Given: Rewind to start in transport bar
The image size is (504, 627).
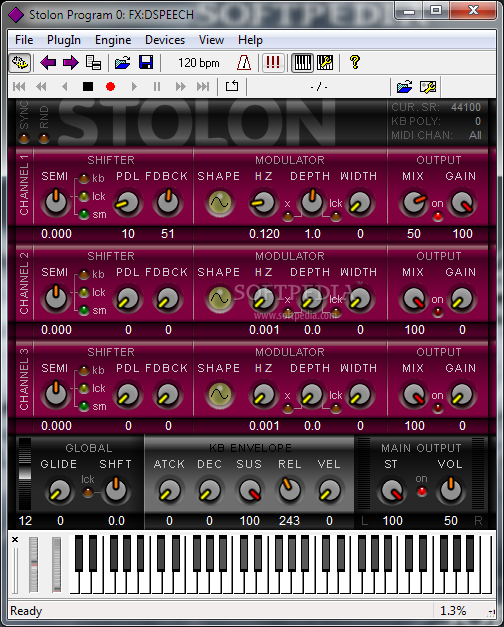Looking at the screenshot, I should [x=19, y=87].
